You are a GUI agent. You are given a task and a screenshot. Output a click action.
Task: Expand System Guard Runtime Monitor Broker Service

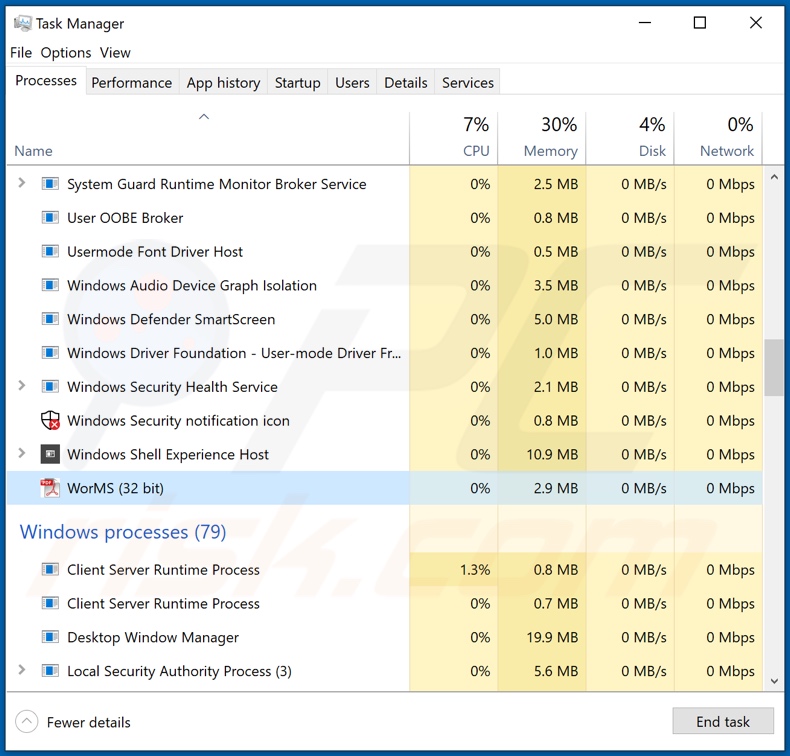point(22,184)
